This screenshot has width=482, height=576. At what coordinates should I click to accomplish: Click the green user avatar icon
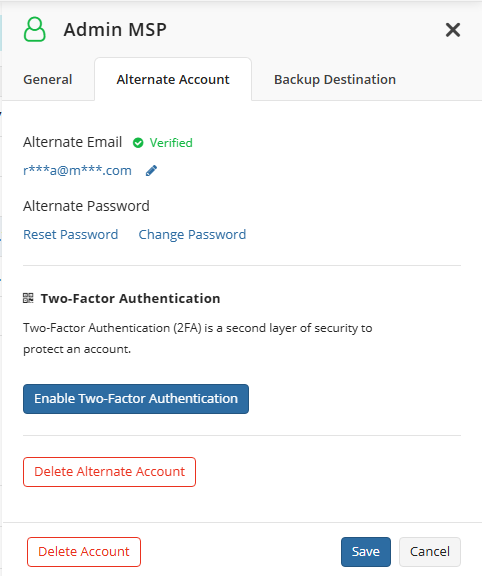click(35, 29)
